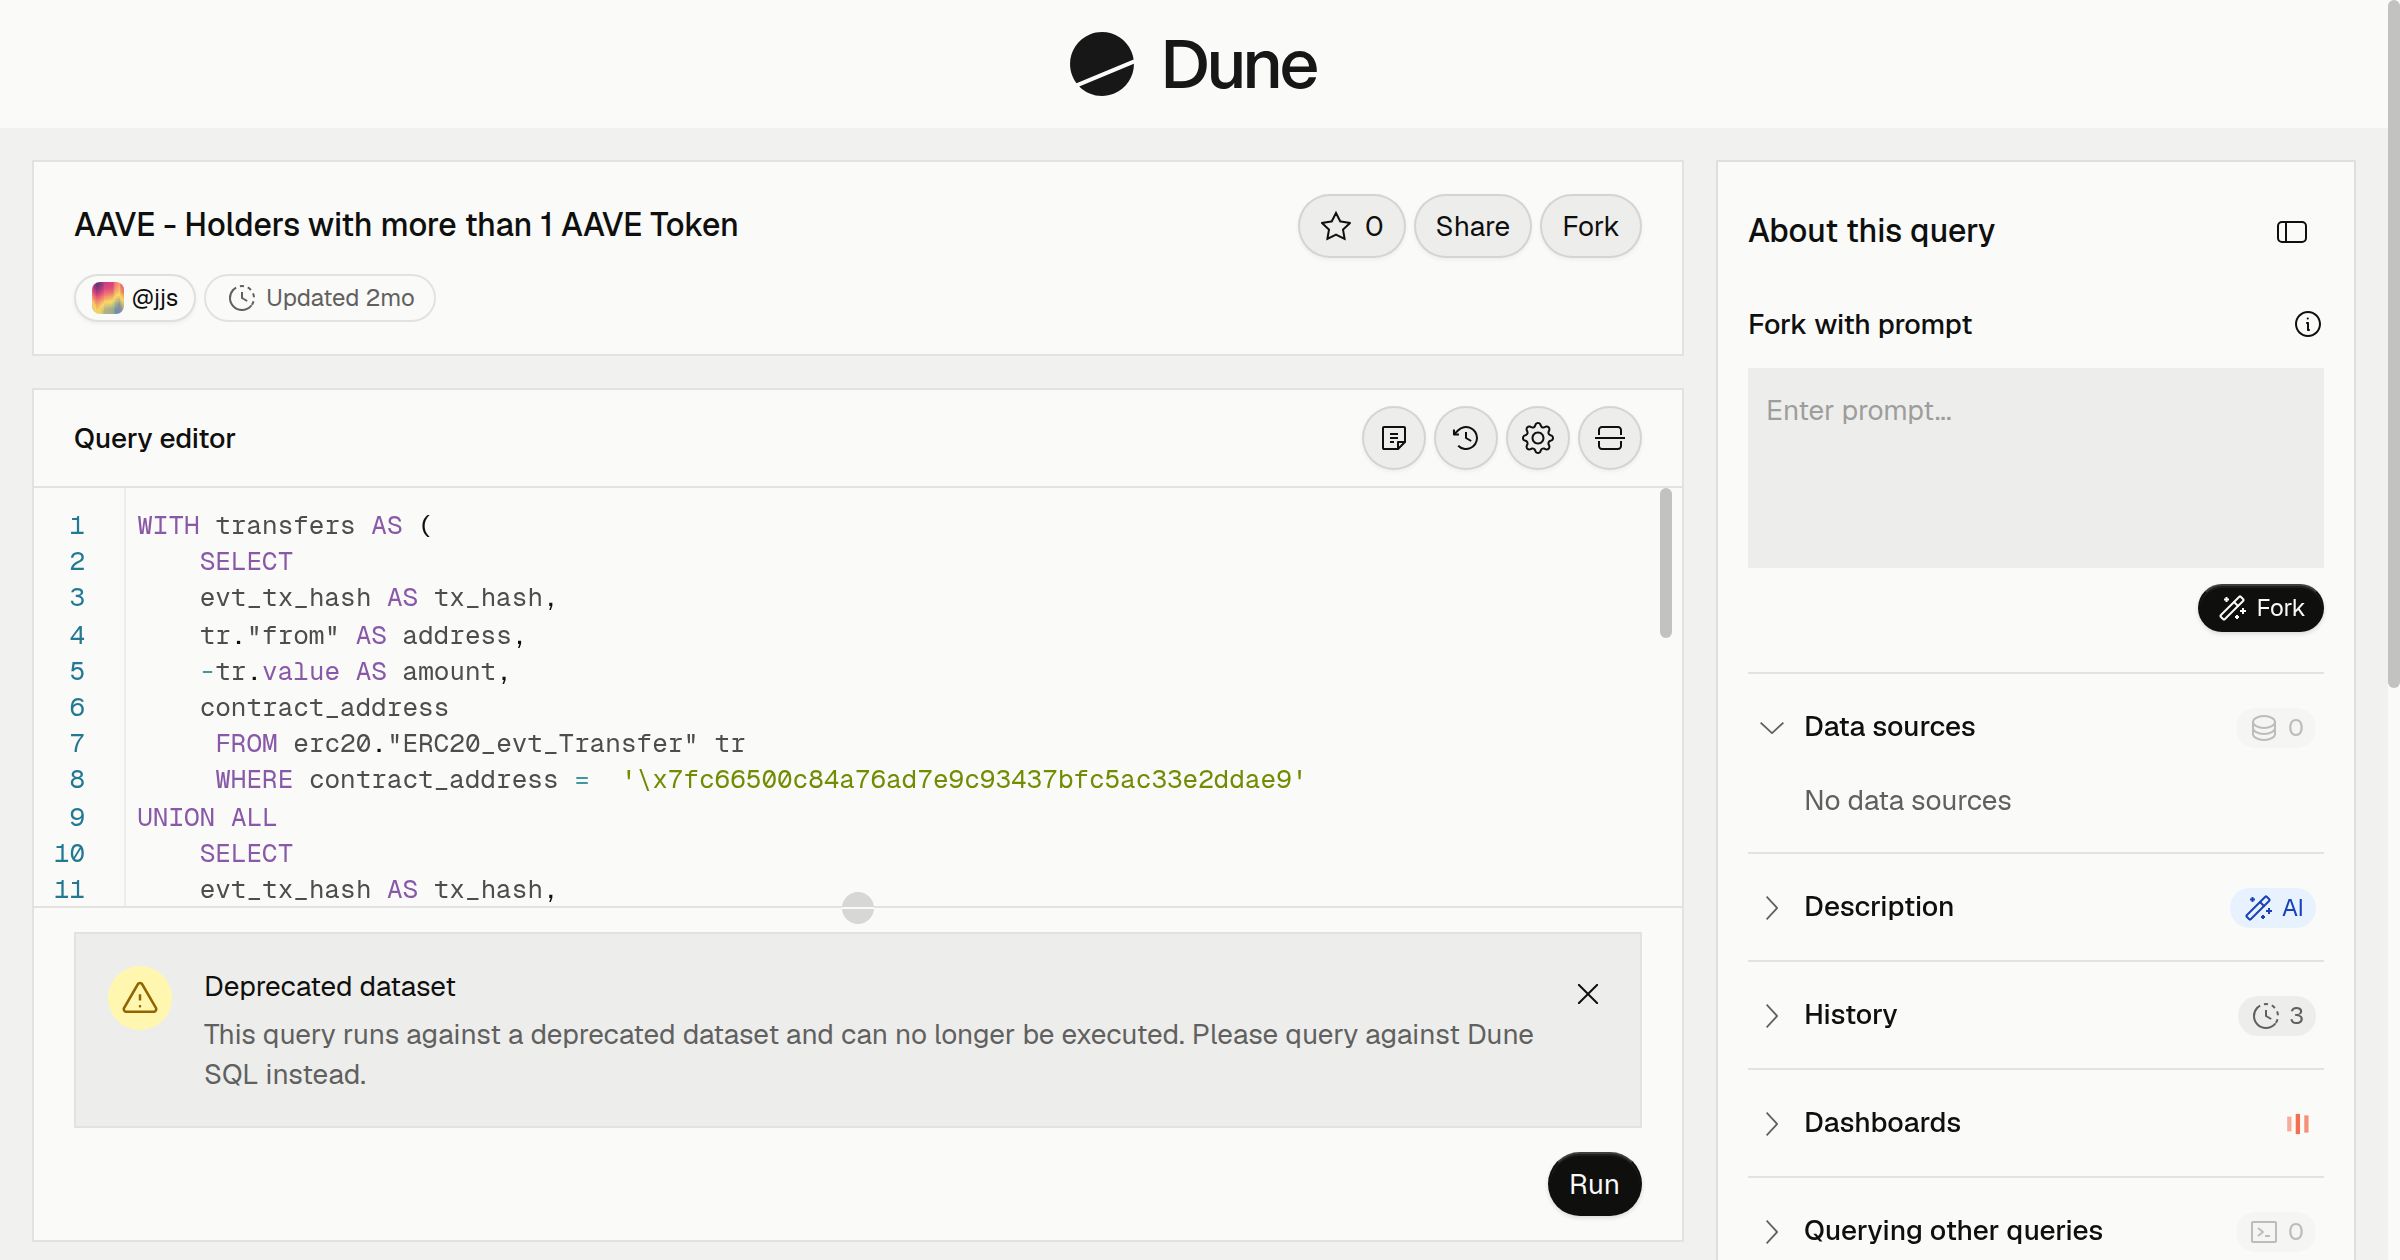
Task: Collapse the Data sources section
Action: [1771, 727]
